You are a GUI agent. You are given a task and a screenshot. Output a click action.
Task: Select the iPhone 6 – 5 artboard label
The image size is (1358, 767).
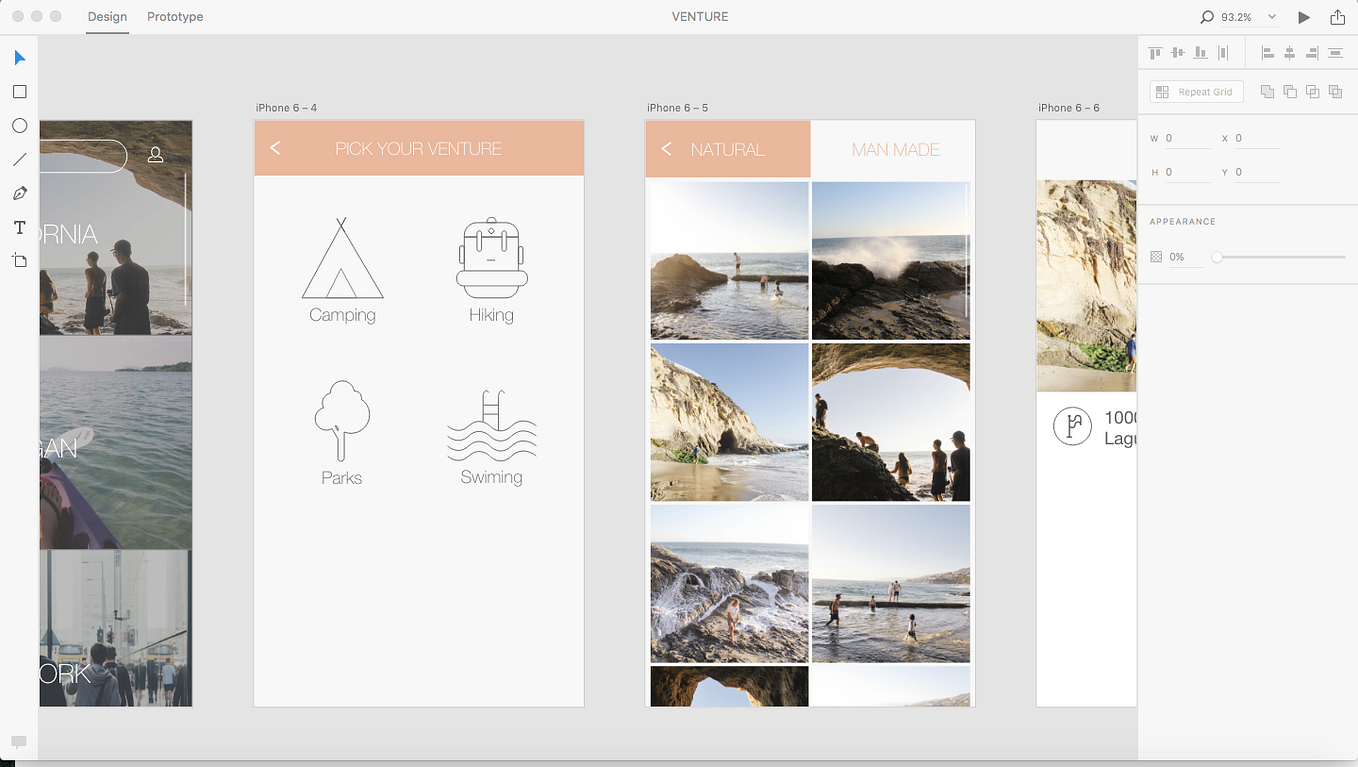[x=677, y=108]
